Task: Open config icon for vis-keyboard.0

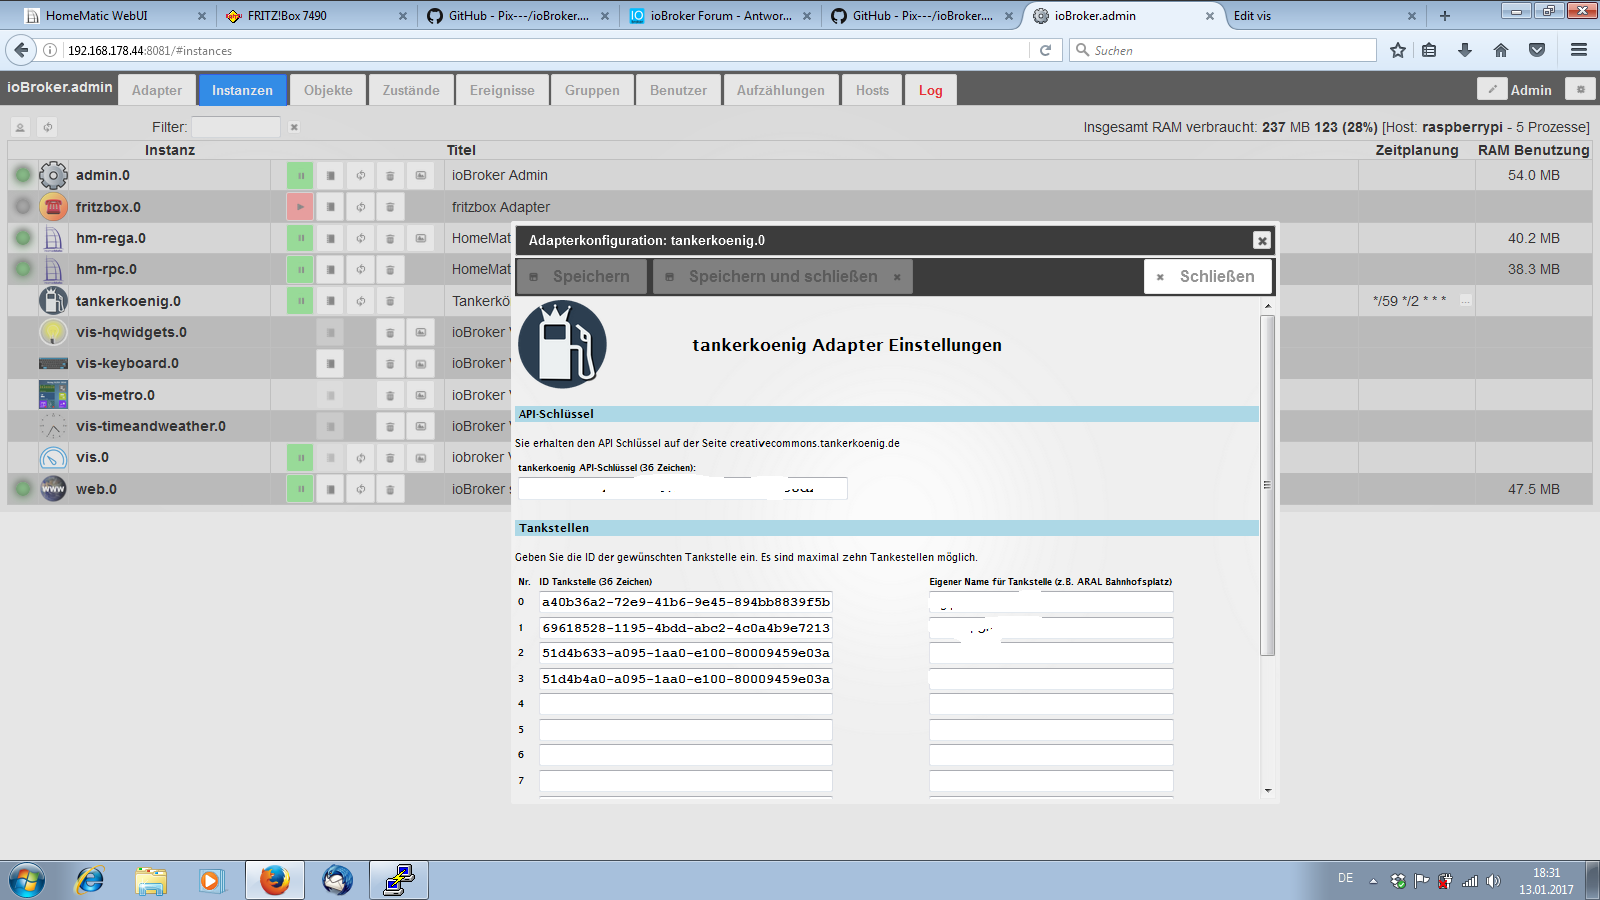Action: 330,363
